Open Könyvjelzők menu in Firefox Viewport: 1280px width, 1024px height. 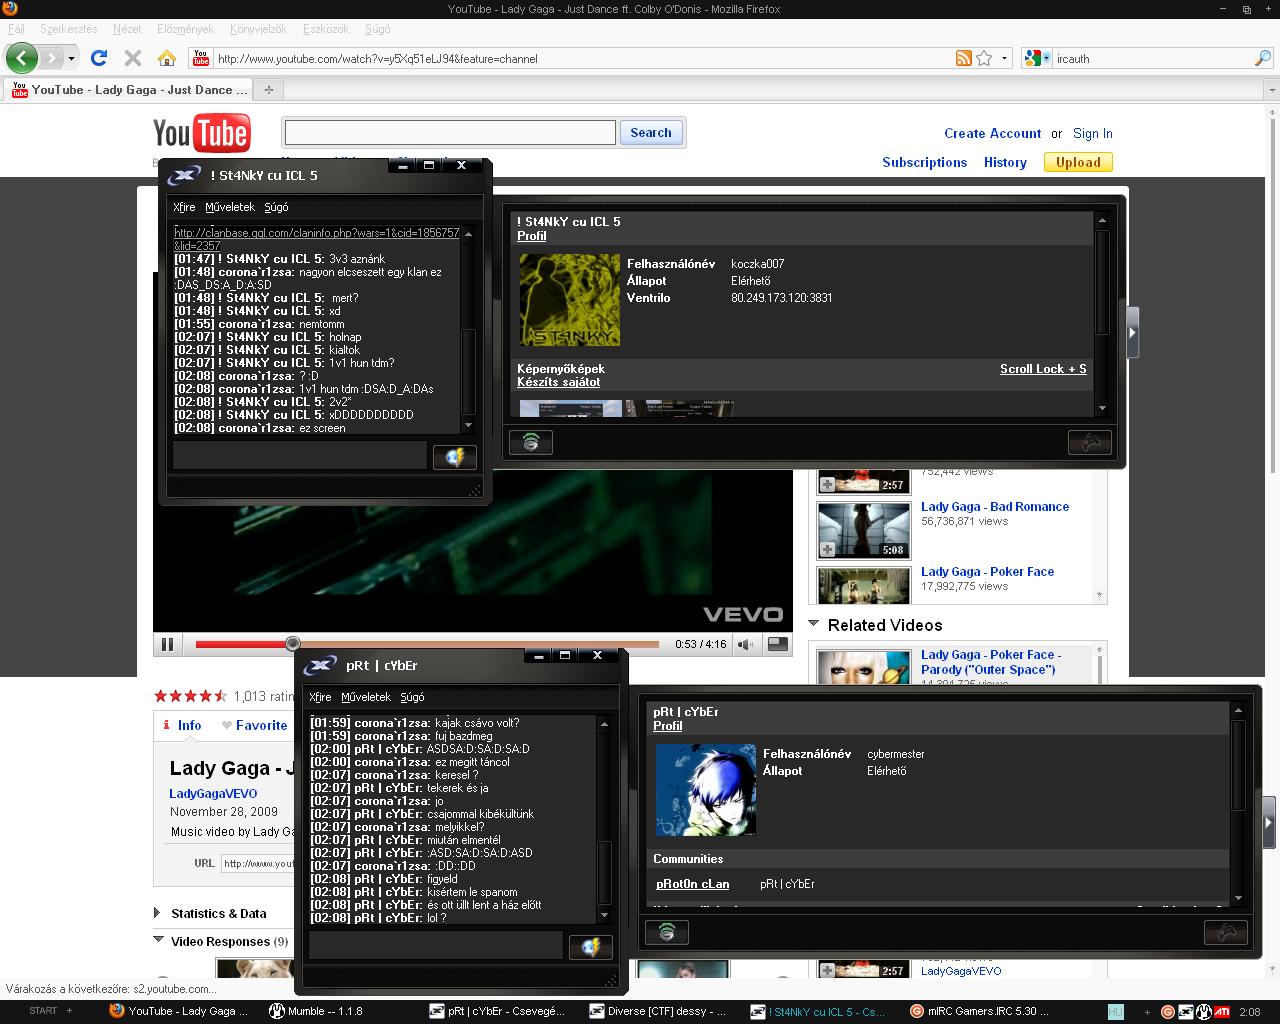(x=257, y=29)
